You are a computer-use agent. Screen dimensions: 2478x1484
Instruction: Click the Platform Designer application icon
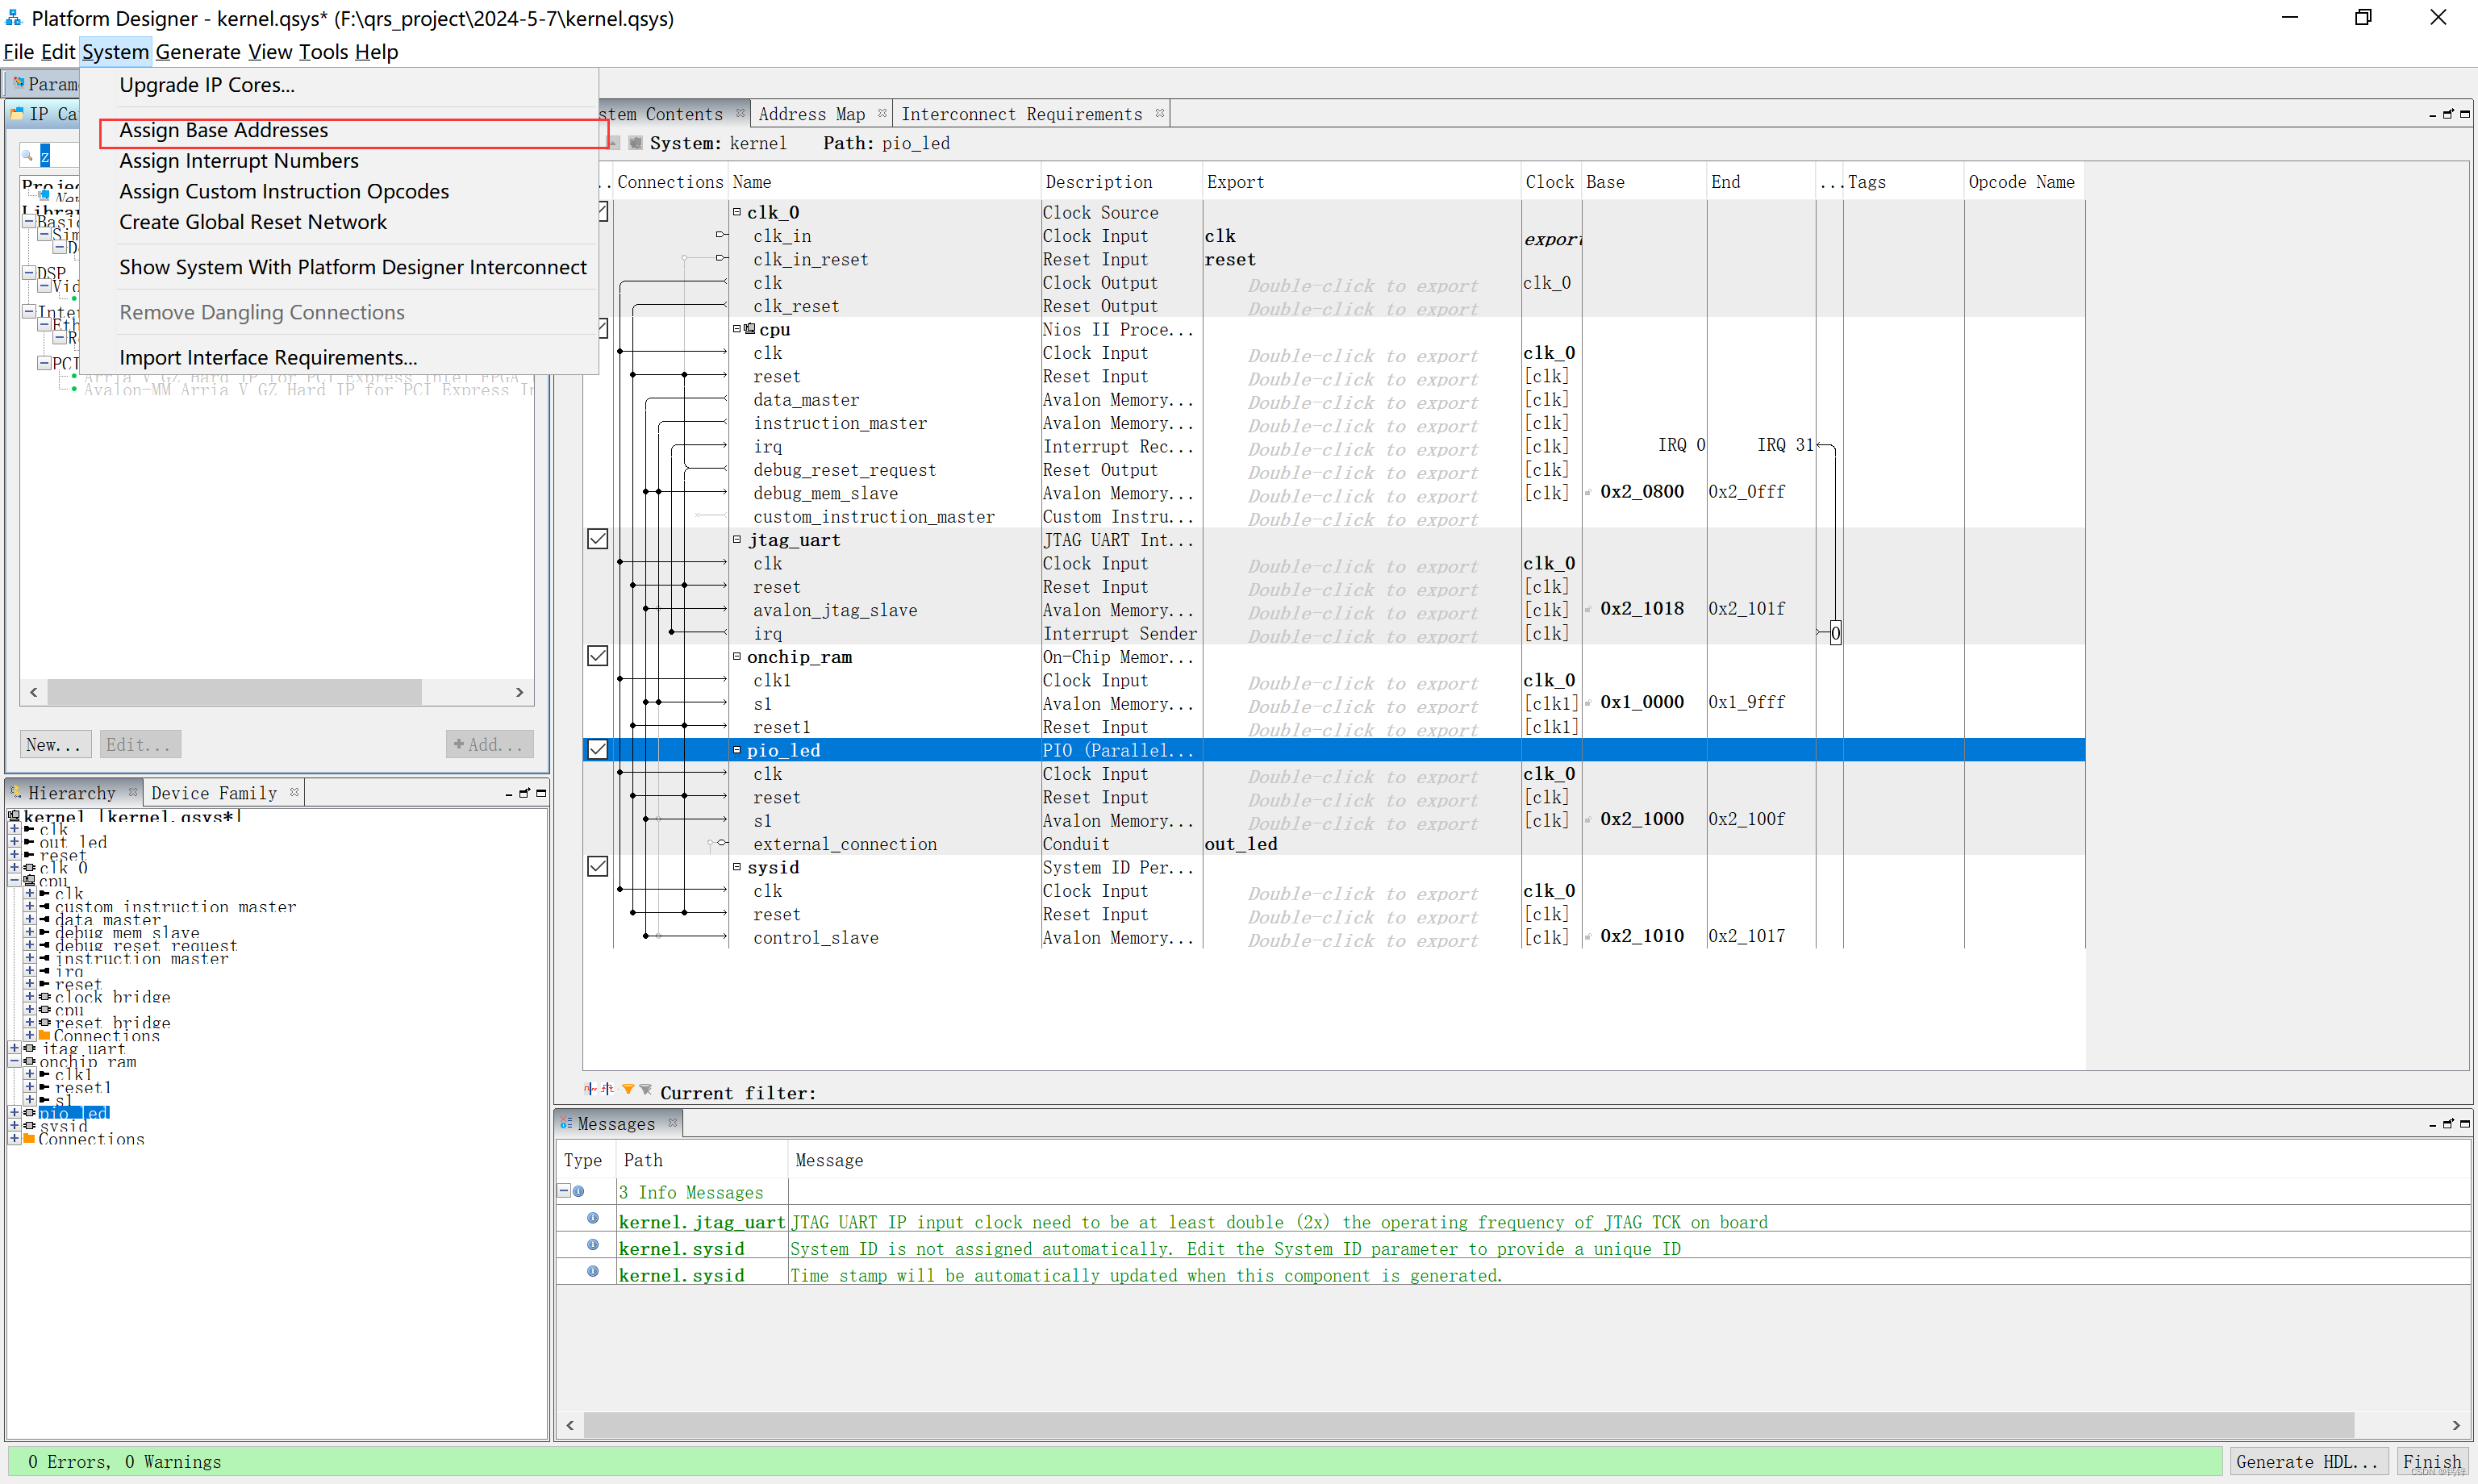(x=15, y=16)
